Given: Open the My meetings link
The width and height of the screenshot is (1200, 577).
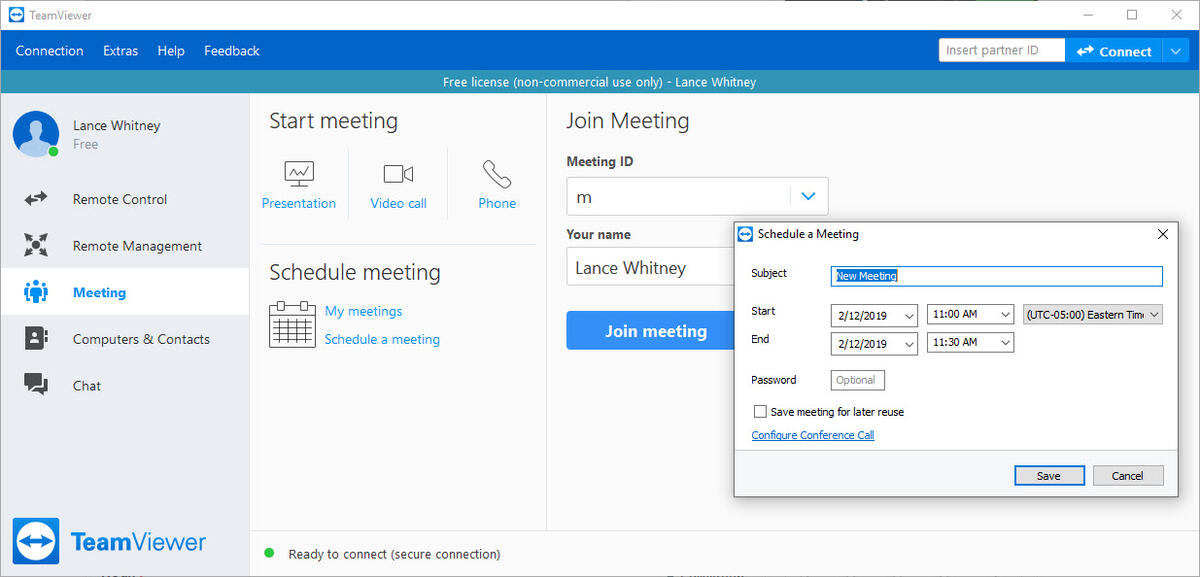Looking at the screenshot, I should [364, 311].
